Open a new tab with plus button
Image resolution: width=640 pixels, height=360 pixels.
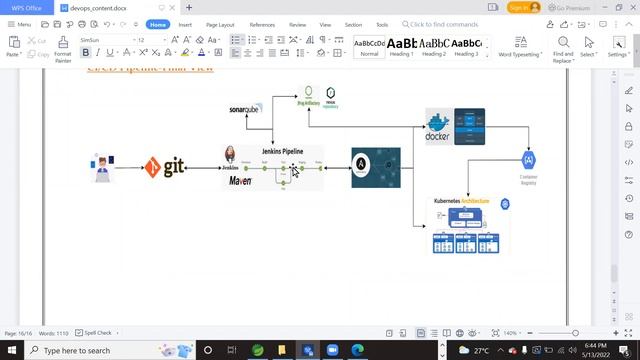coord(189,7)
